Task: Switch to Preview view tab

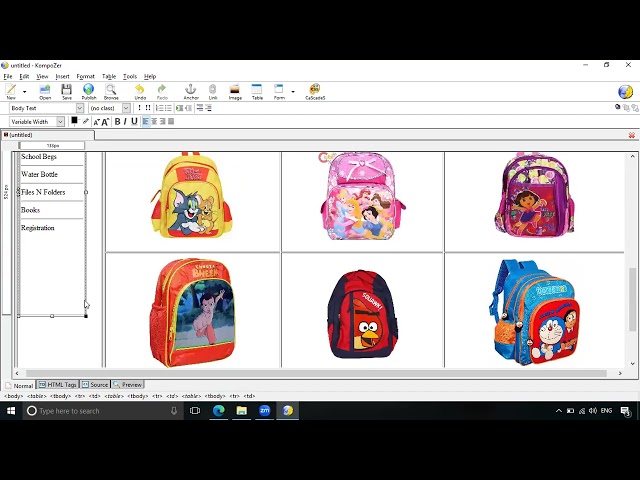Action: [x=128, y=385]
